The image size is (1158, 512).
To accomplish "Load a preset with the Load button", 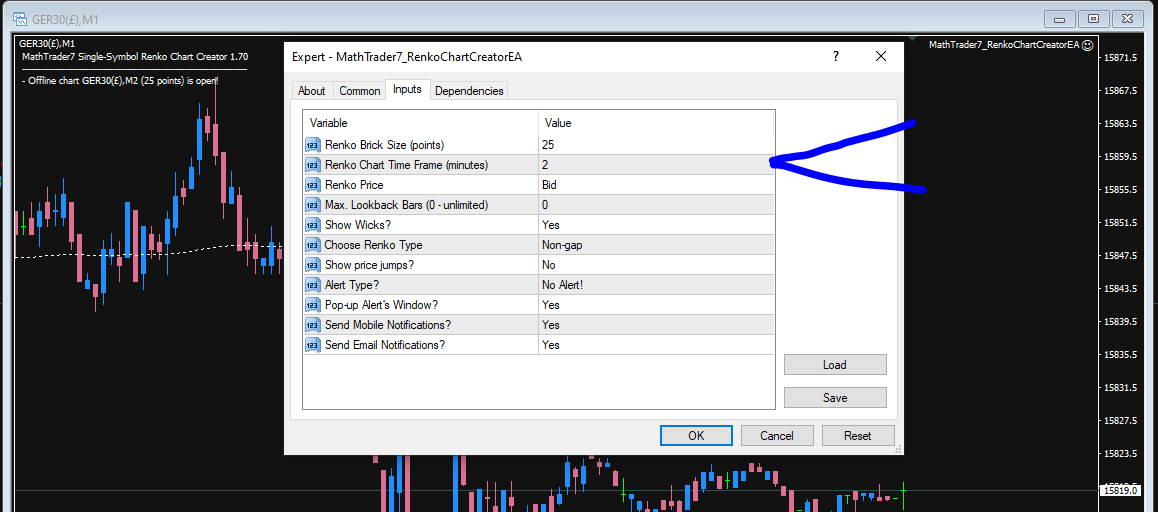I will pyautogui.click(x=835, y=364).
